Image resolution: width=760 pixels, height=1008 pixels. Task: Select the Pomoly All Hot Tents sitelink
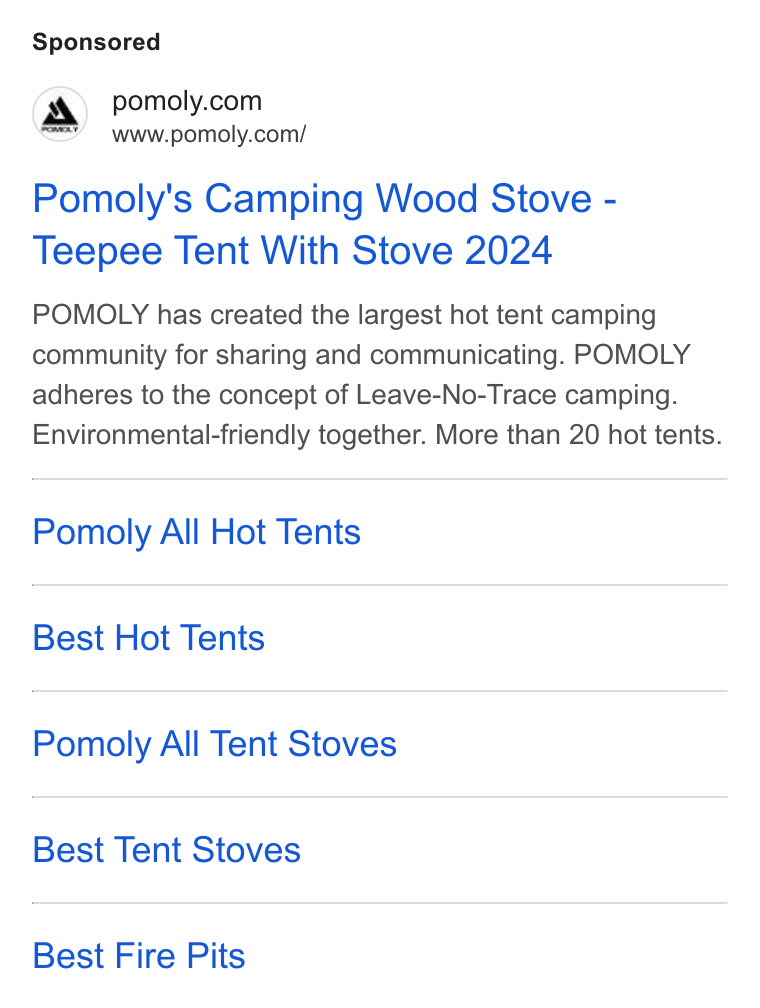[197, 532]
